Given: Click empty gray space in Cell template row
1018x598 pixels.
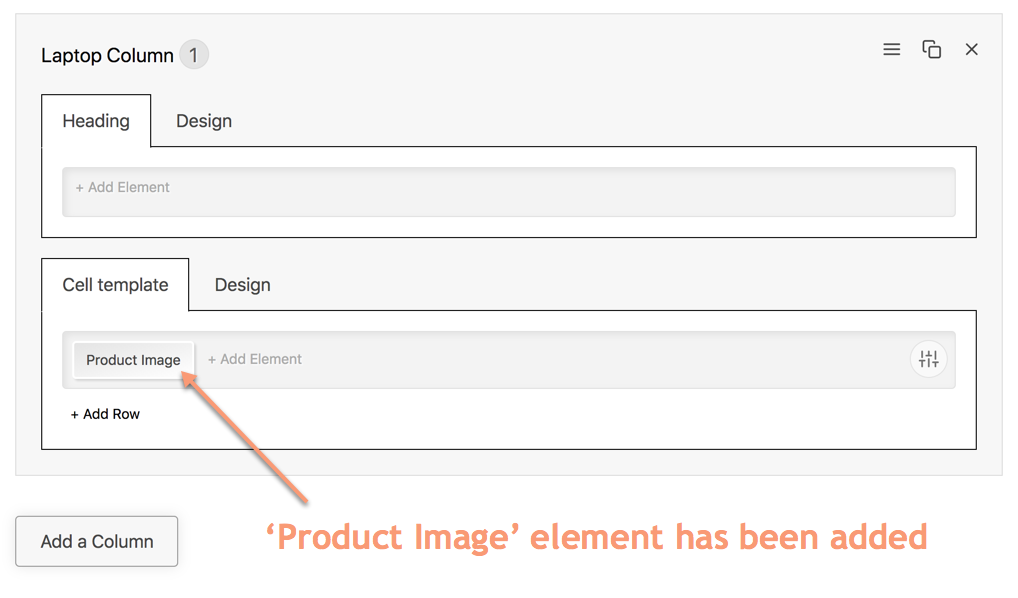Looking at the screenshot, I should point(600,360).
